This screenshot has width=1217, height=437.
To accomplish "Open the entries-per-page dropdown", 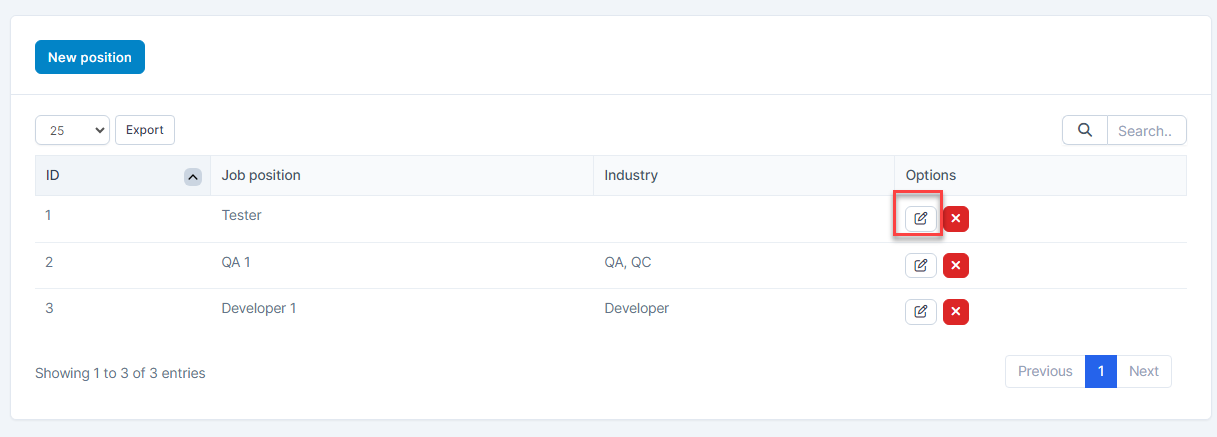I will point(72,130).
